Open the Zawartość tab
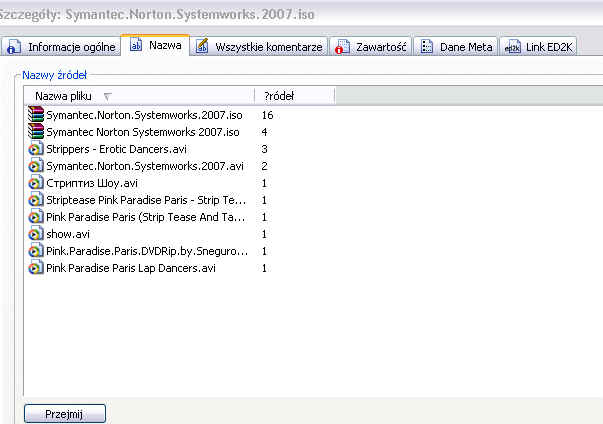 click(370, 47)
